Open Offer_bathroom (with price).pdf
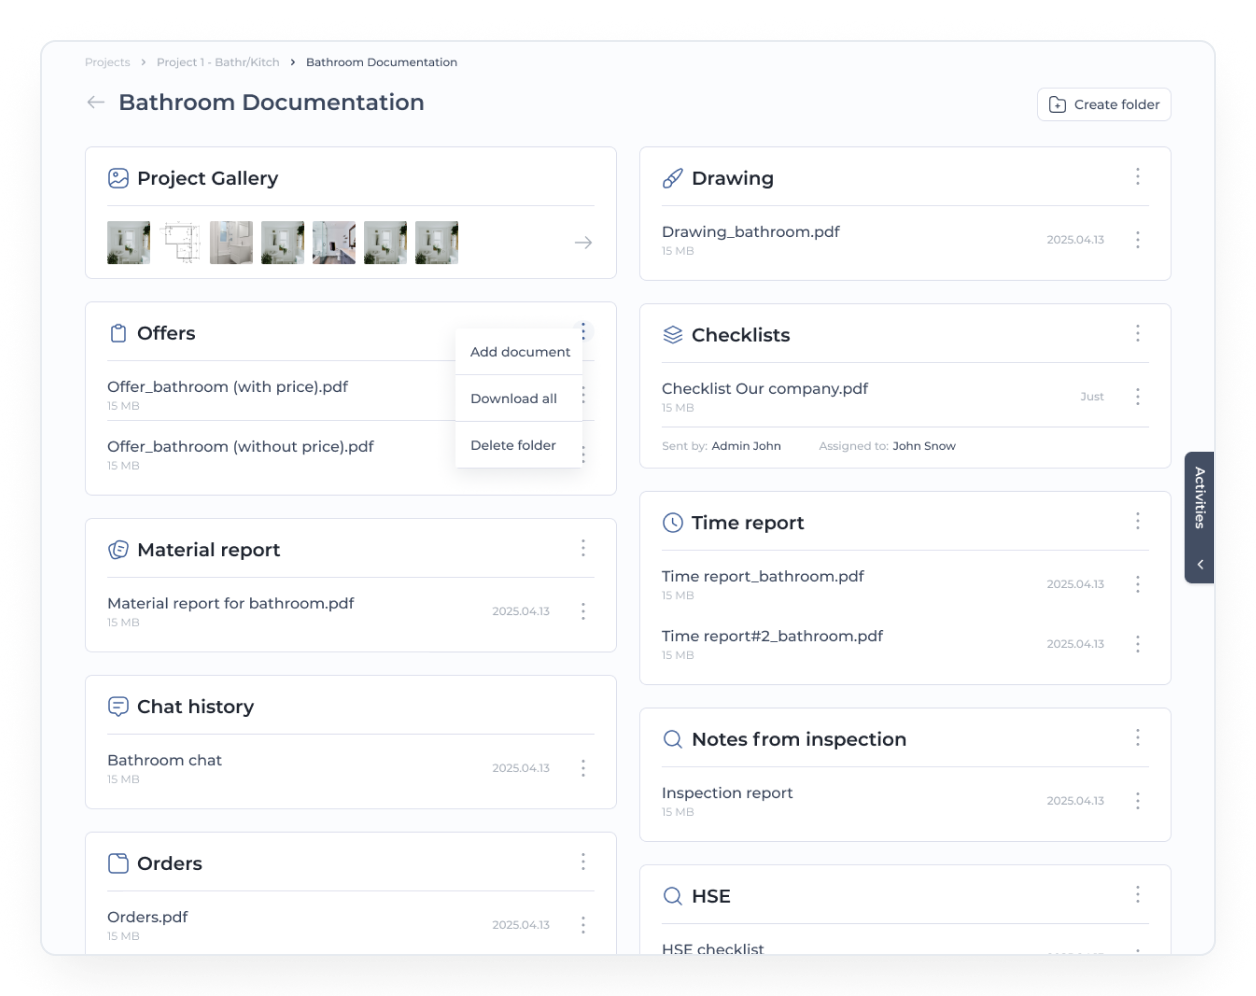 227,387
